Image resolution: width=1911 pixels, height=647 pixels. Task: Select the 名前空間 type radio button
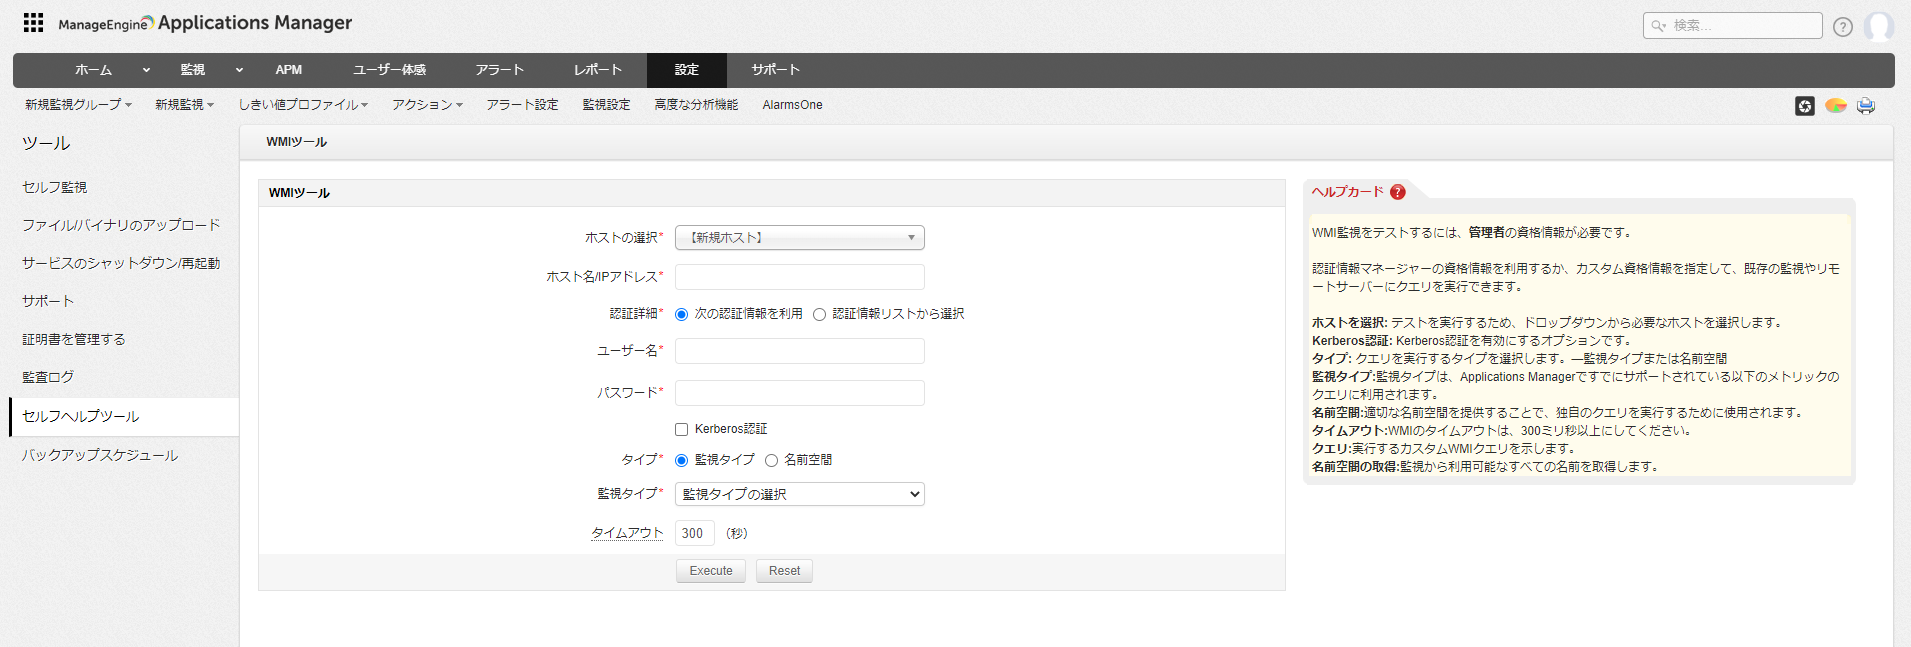click(x=771, y=461)
